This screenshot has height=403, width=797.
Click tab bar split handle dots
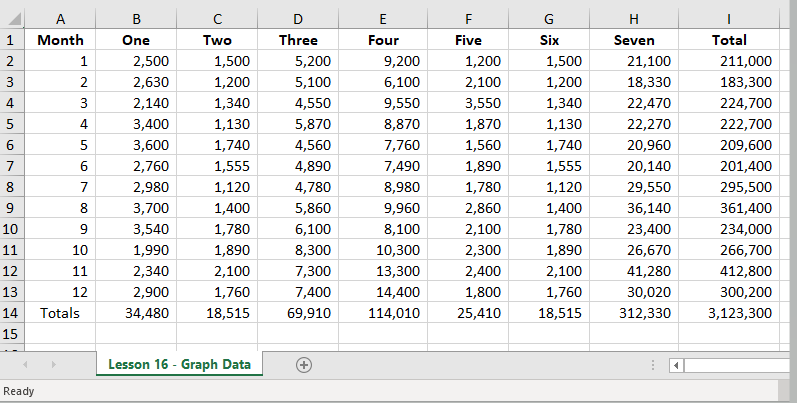[653, 365]
